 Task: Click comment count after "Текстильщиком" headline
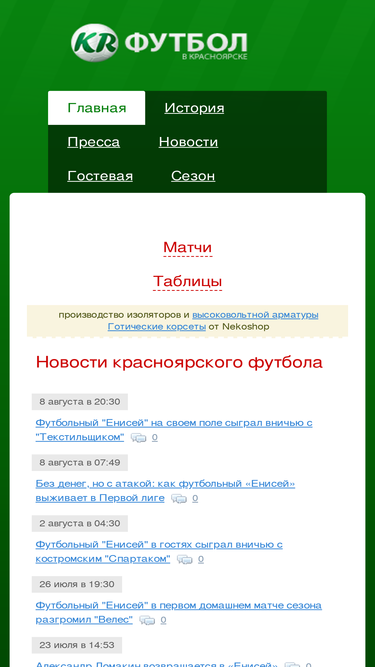pos(155,437)
